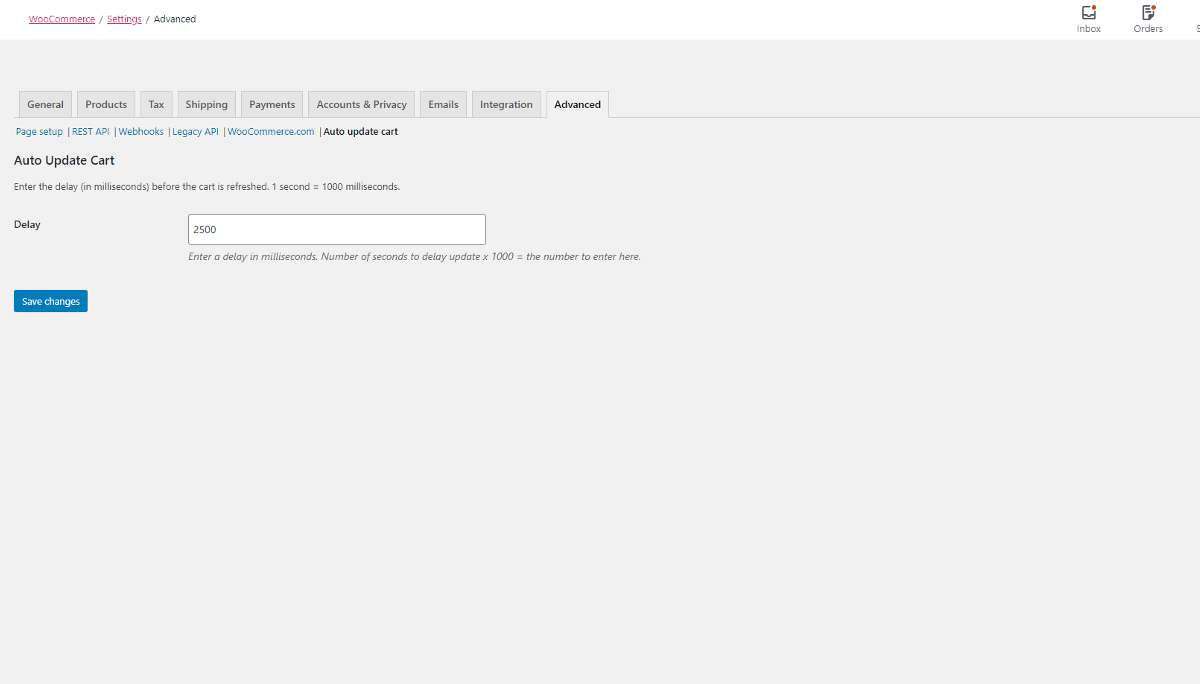View Legacy API settings
This screenshot has width=1200, height=684.
195,131
